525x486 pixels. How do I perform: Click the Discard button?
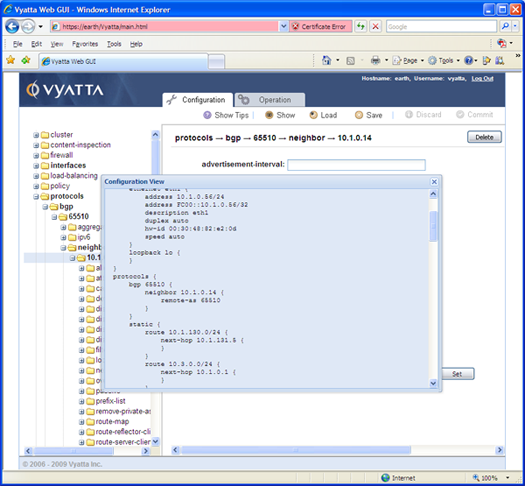pos(423,115)
